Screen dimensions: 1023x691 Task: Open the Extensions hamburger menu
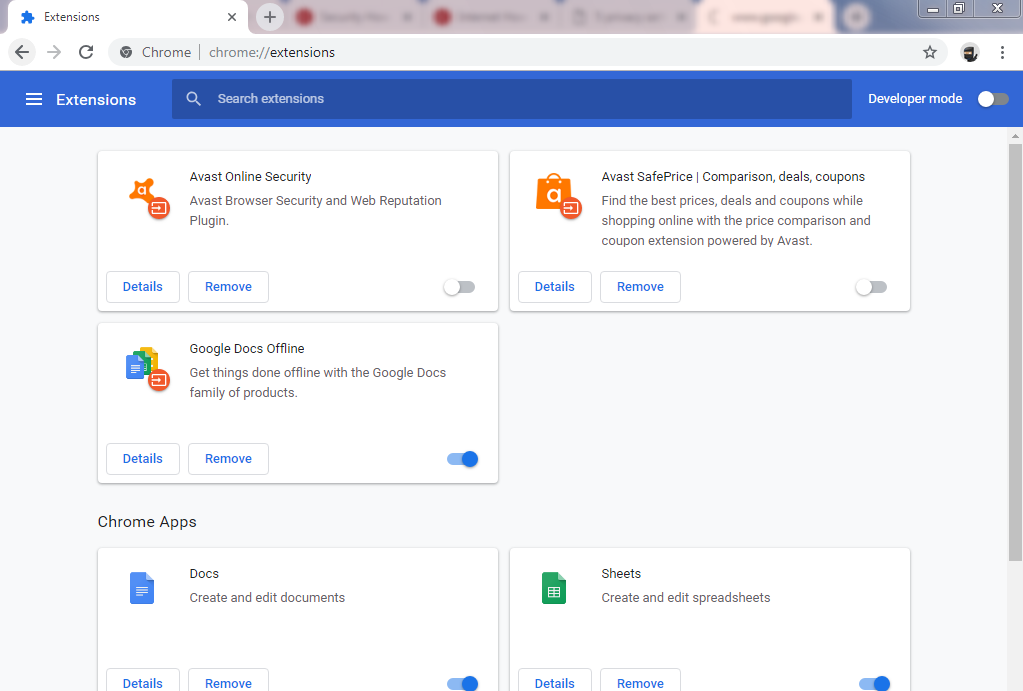pyautogui.click(x=34, y=98)
